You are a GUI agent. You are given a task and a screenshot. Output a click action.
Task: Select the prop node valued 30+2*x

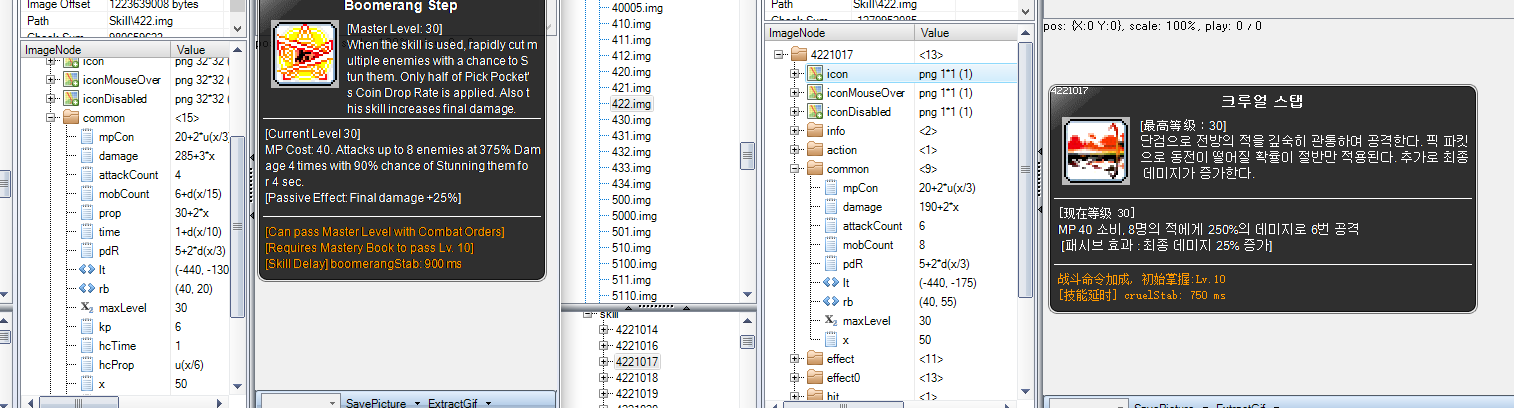point(108,213)
